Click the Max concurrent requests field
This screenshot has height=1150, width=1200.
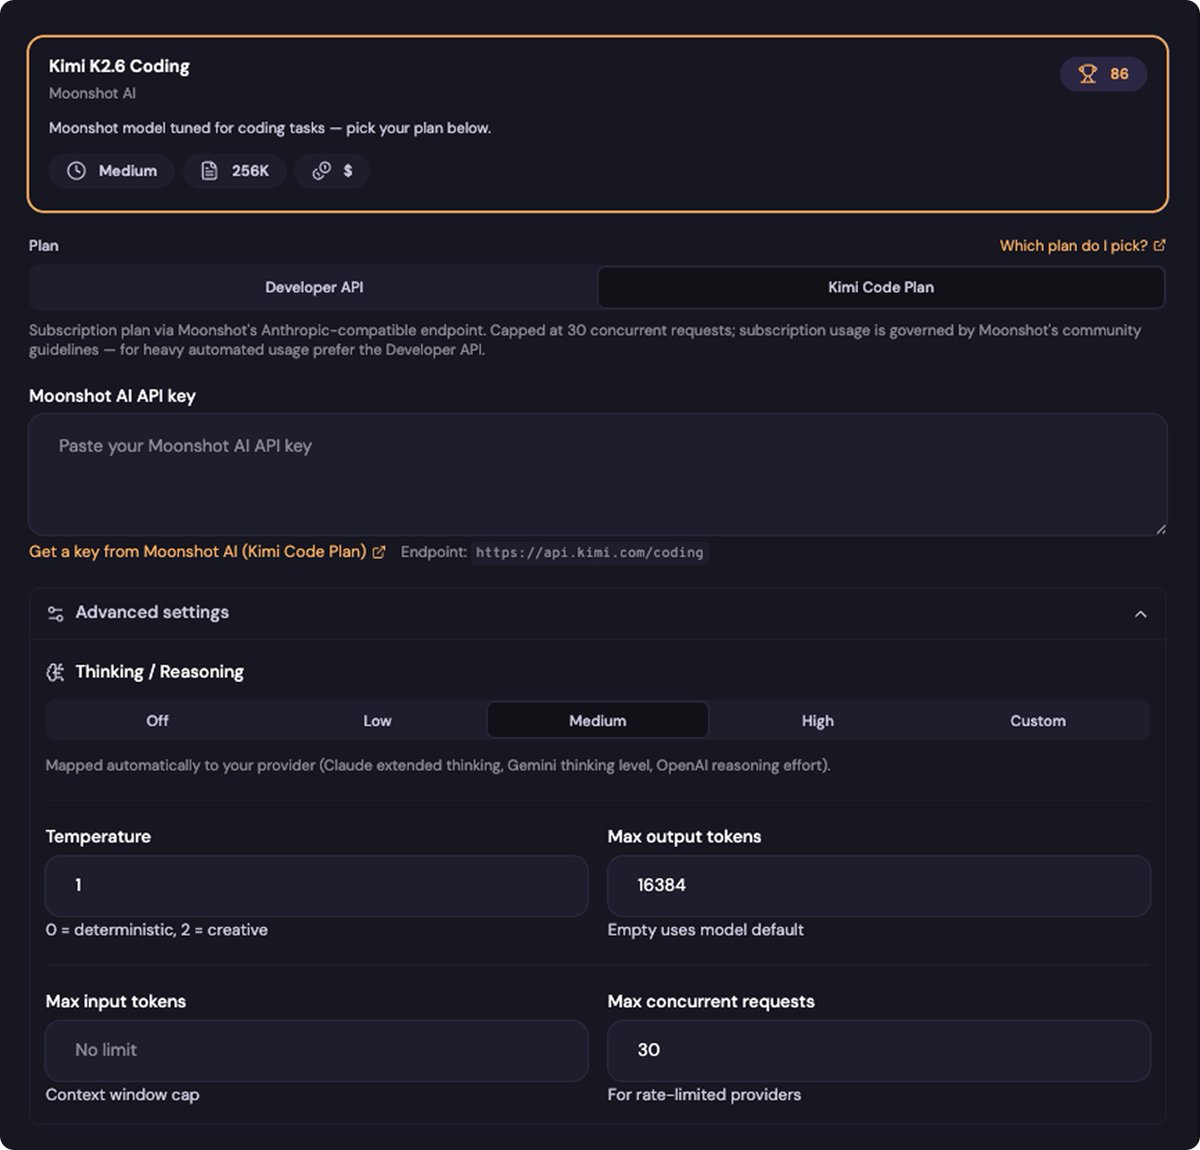(879, 1050)
